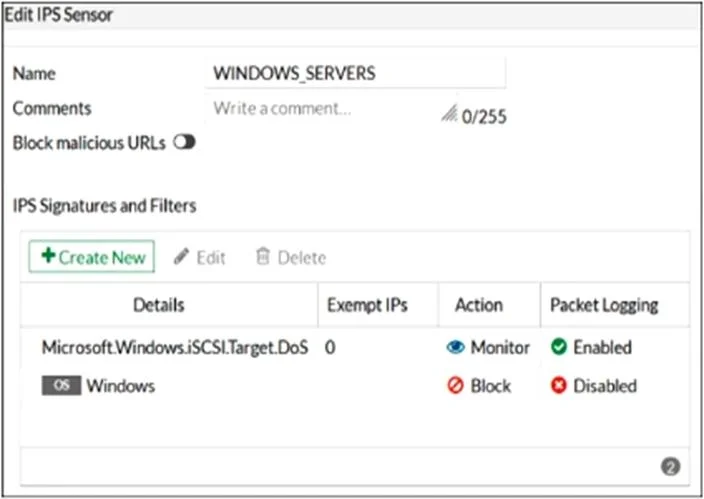Select the Windows OS filter row
This screenshot has height=499, width=704.
355,386
